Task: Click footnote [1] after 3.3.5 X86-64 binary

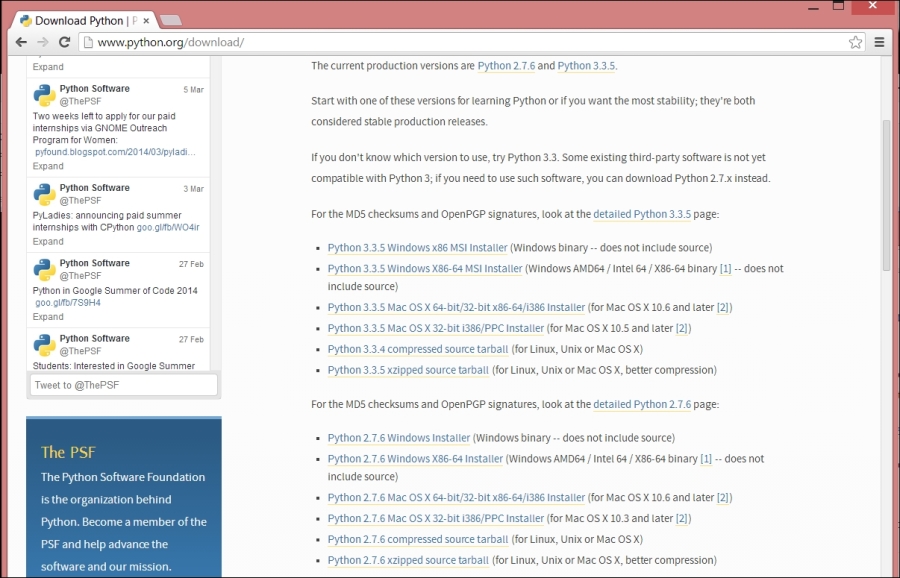Action: pyautogui.click(x=726, y=269)
